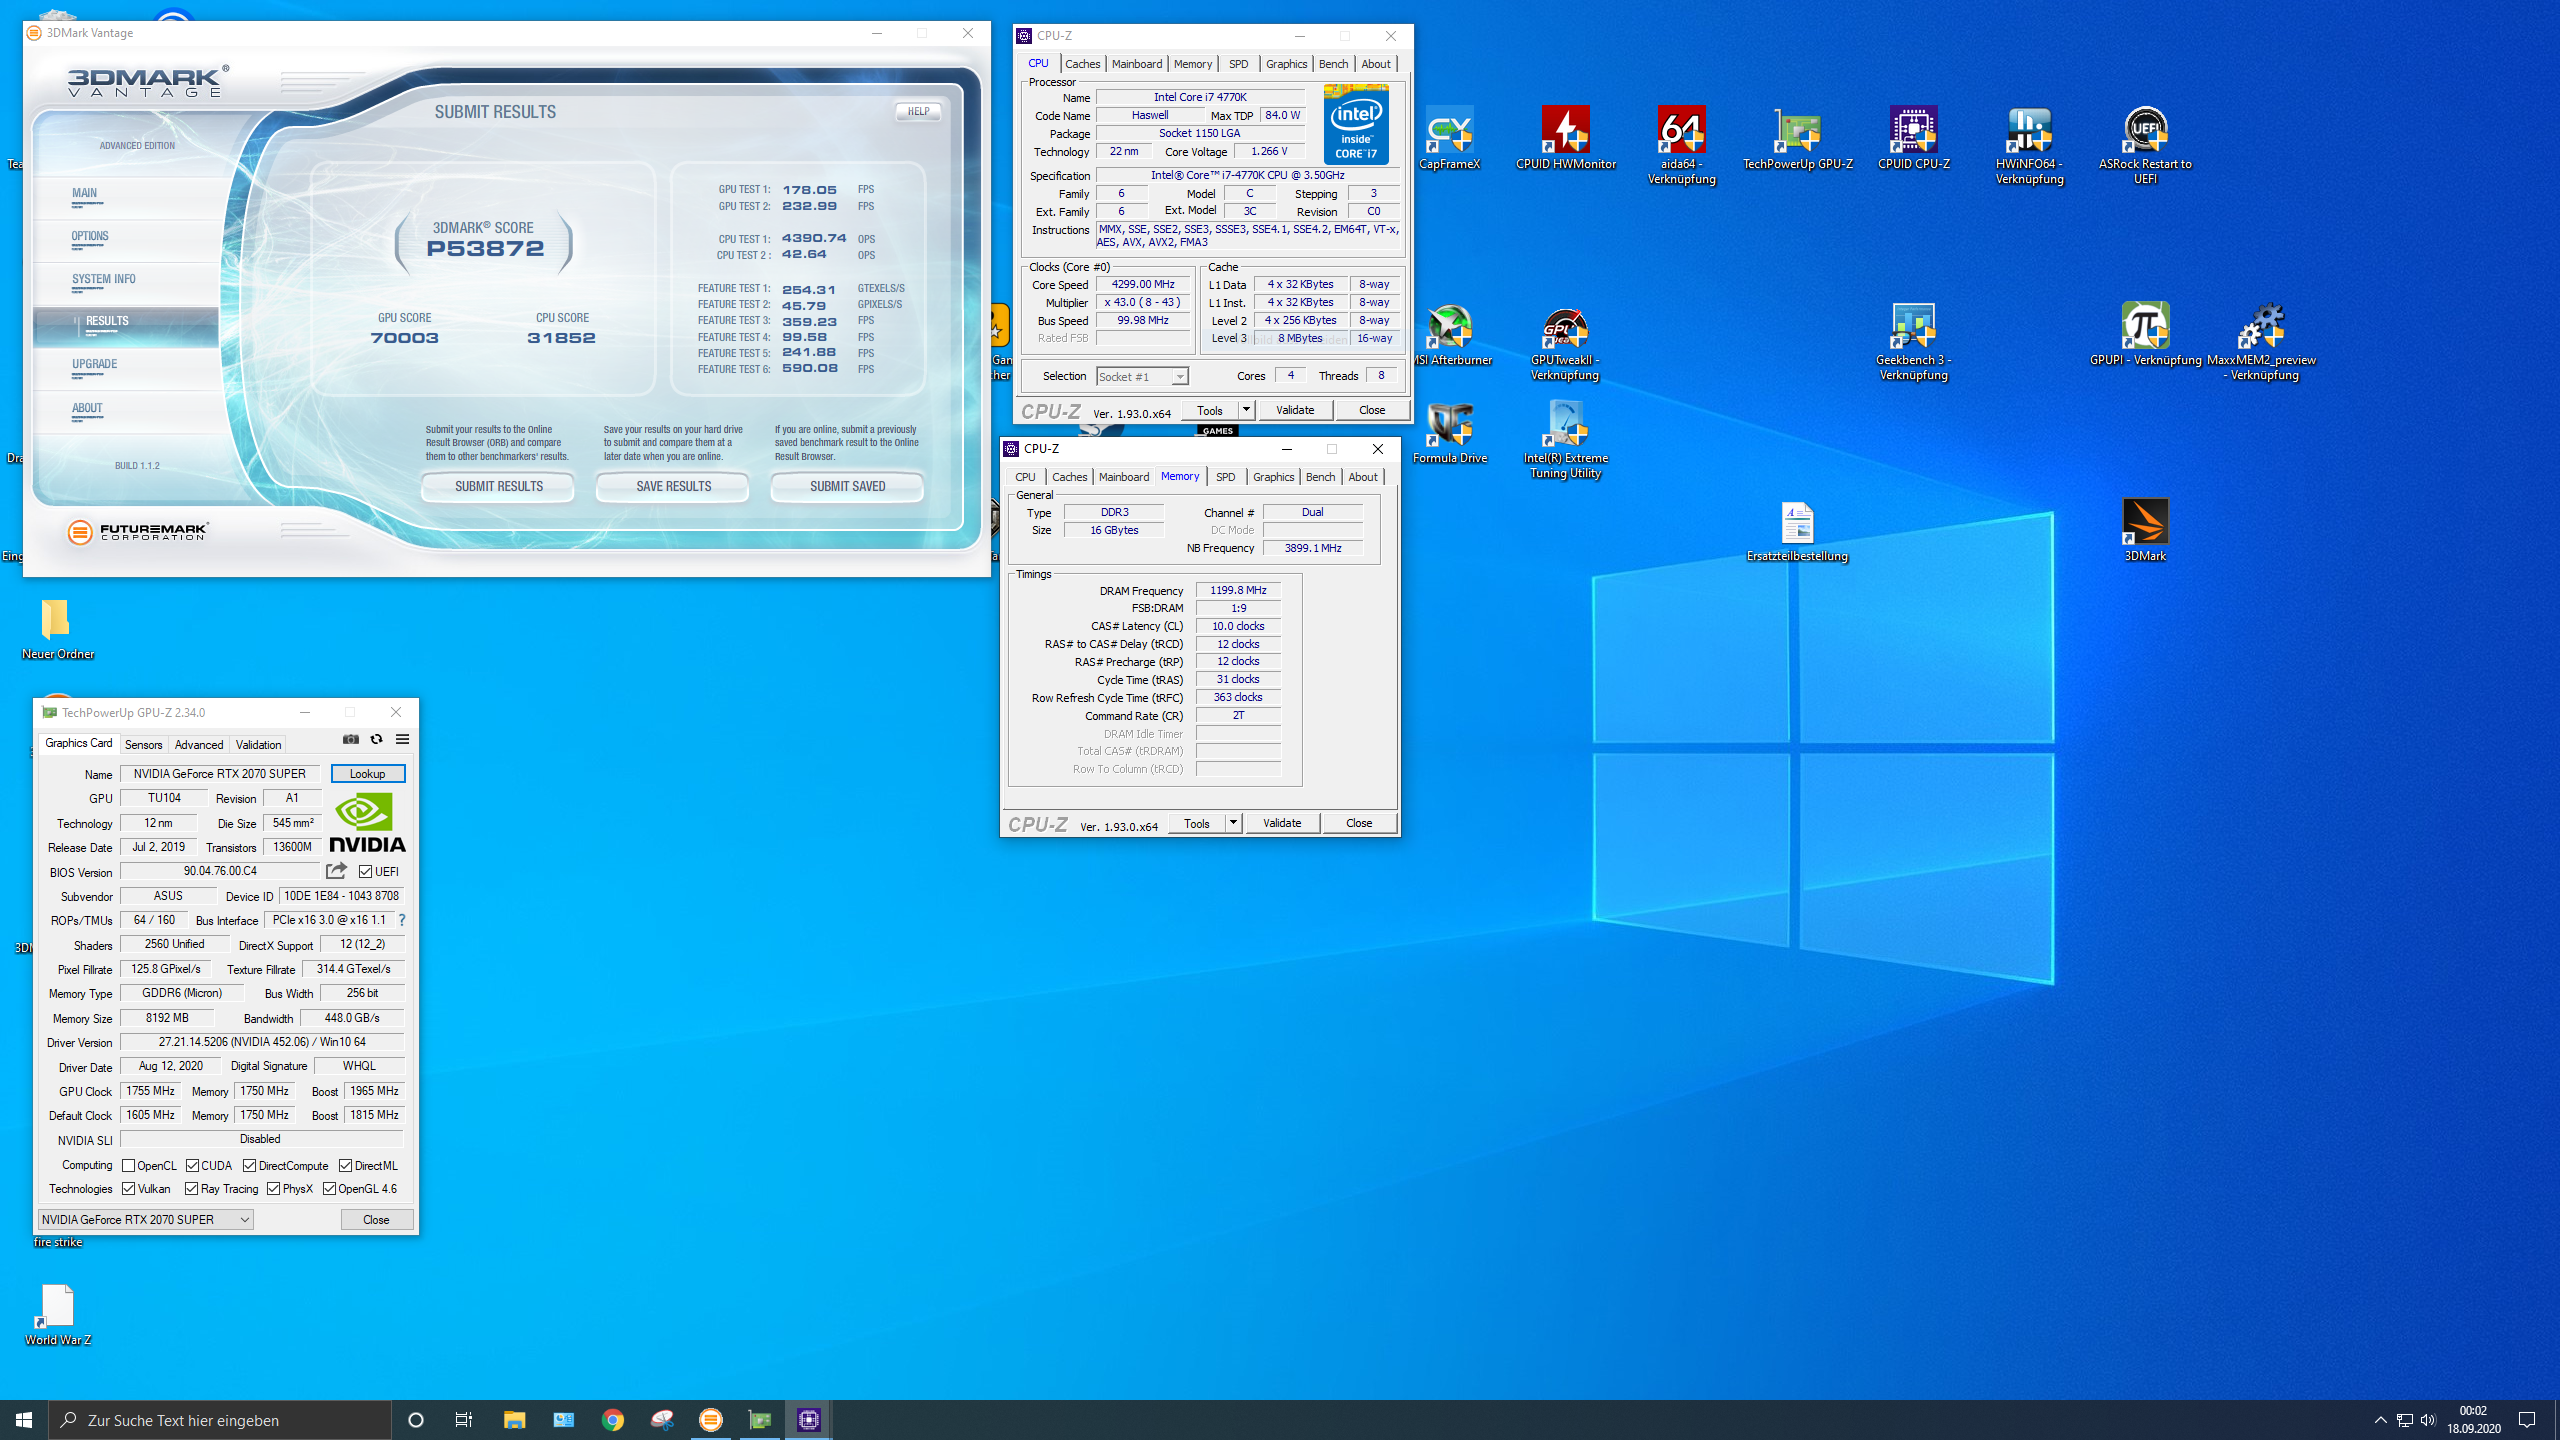This screenshot has height=1440, width=2560.
Task: Click the Task View taskbar button
Action: (464, 1420)
